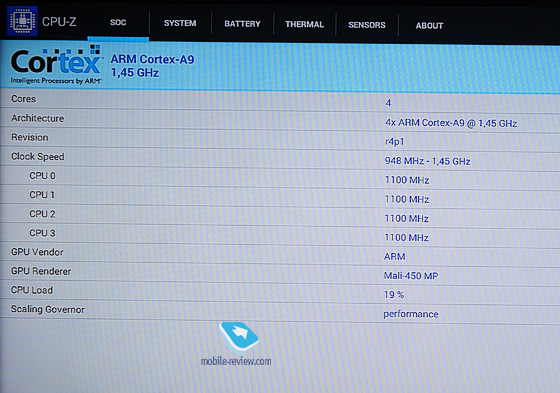Select the CPU 0 frequency row
This screenshot has height=393, width=560.
[x=280, y=177]
